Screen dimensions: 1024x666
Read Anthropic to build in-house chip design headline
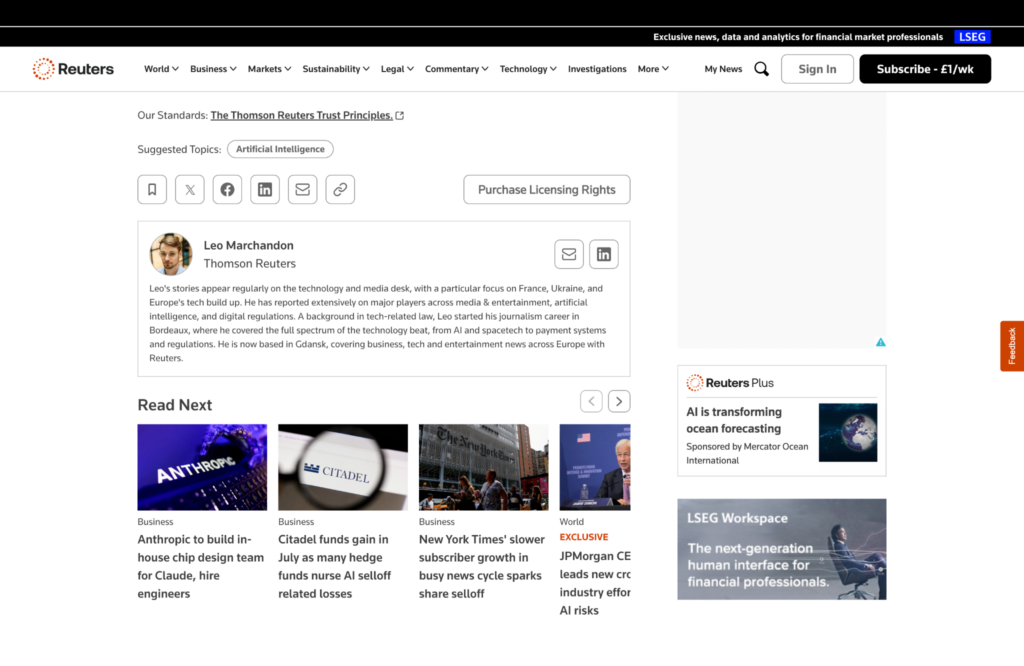pos(200,566)
